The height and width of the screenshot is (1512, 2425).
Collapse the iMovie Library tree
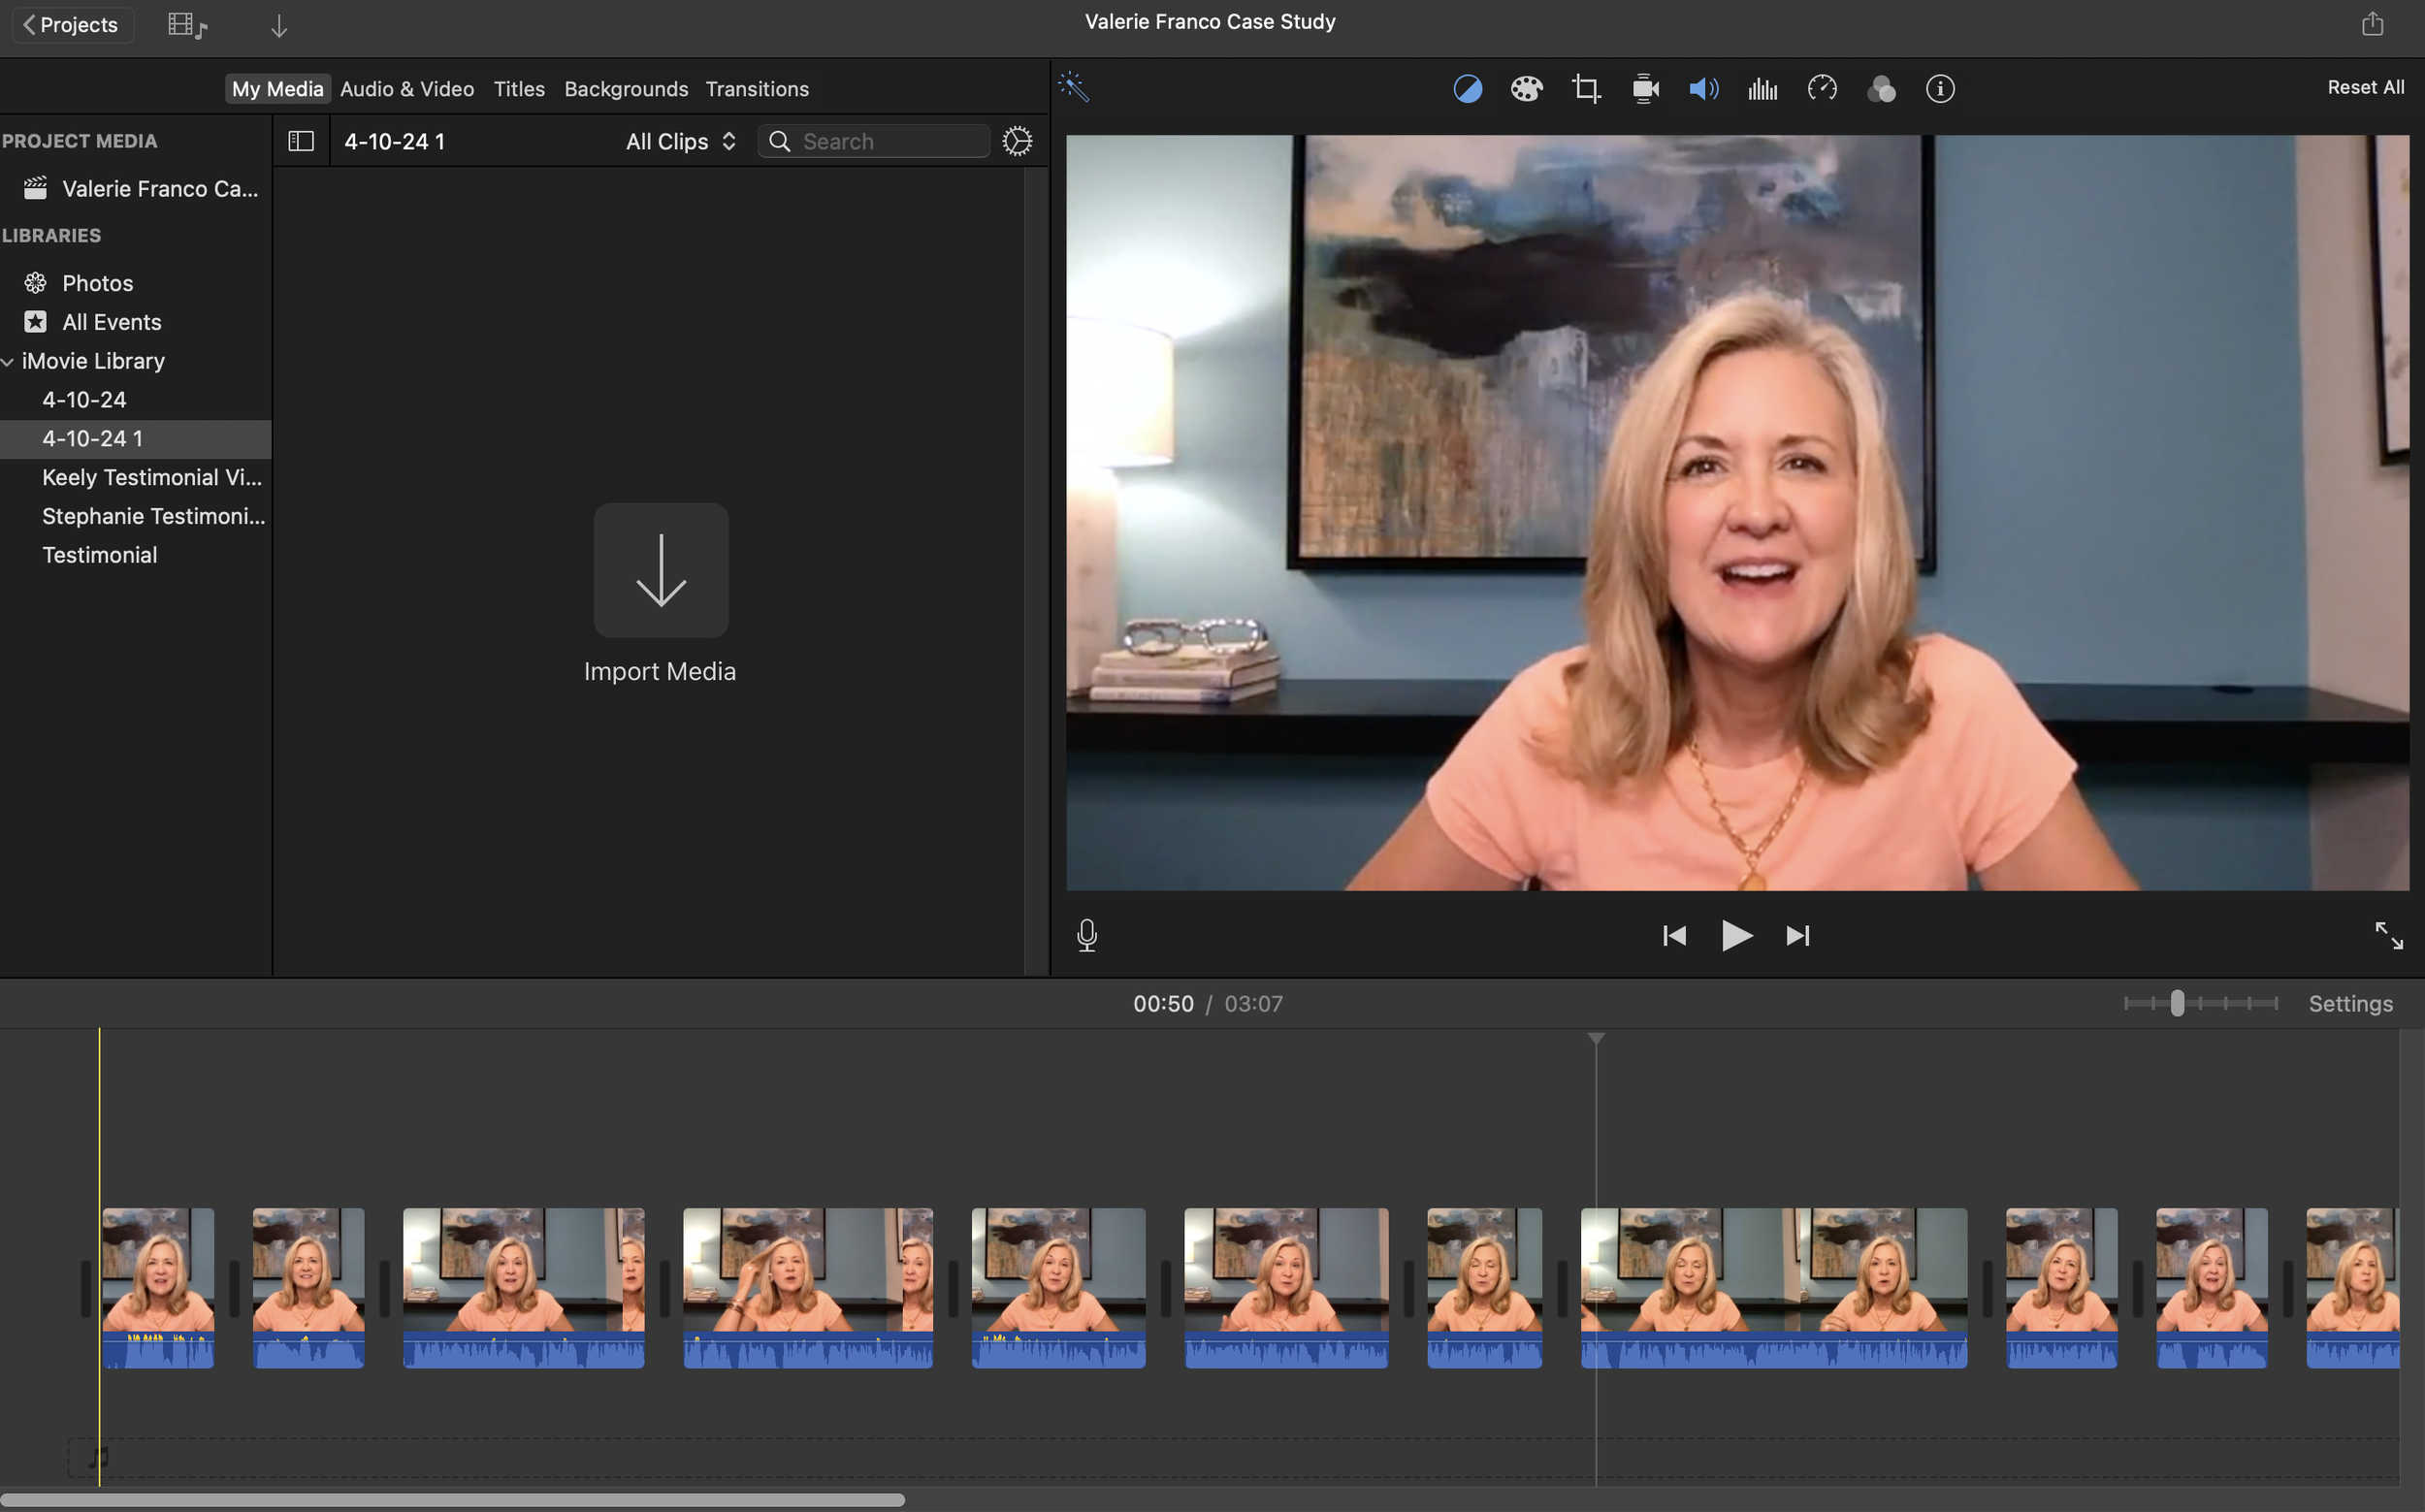click(8, 361)
